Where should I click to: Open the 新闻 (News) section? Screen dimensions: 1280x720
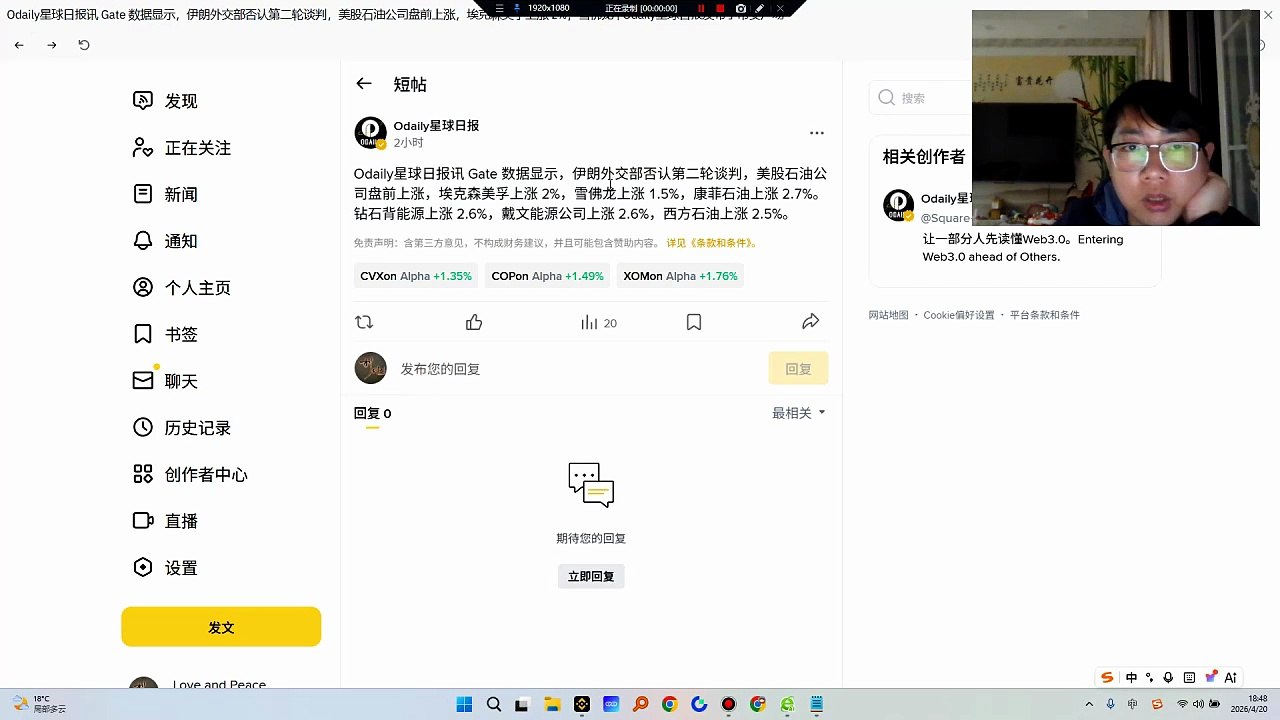166,194
